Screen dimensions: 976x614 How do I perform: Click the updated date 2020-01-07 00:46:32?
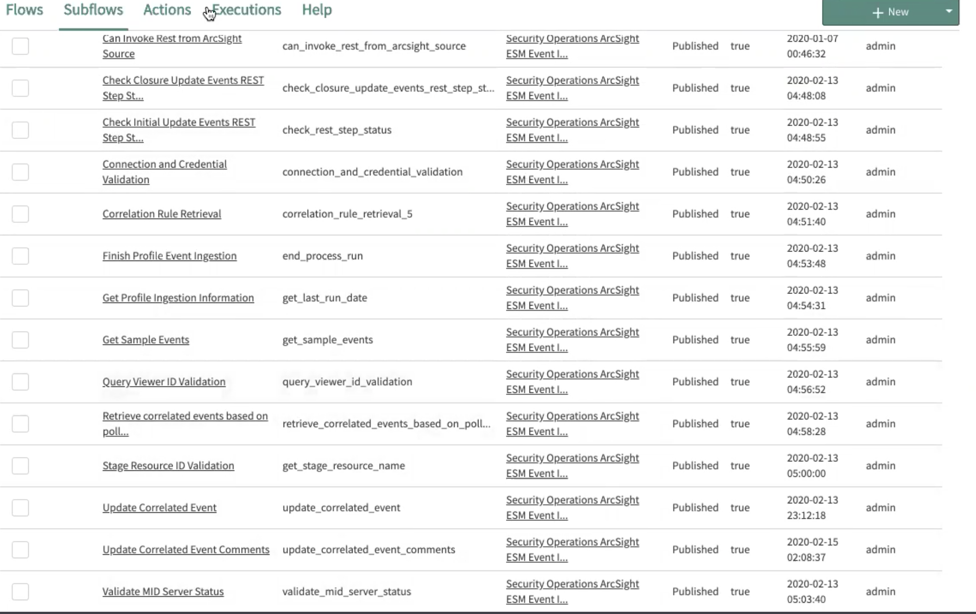[x=812, y=46]
